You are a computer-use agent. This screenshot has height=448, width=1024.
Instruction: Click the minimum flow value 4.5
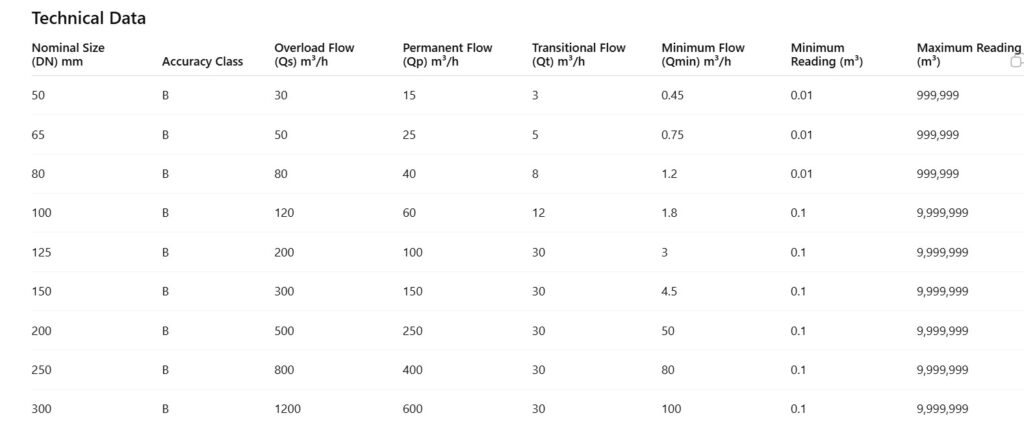click(669, 291)
